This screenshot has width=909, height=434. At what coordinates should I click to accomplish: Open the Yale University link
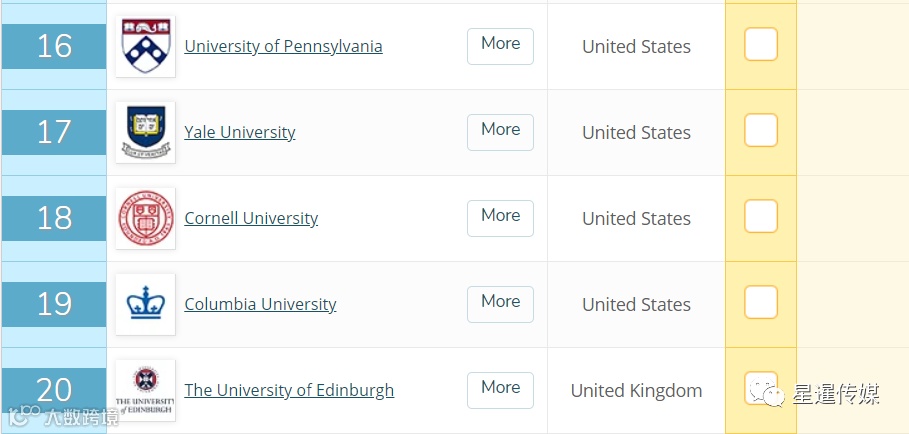tap(240, 132)
